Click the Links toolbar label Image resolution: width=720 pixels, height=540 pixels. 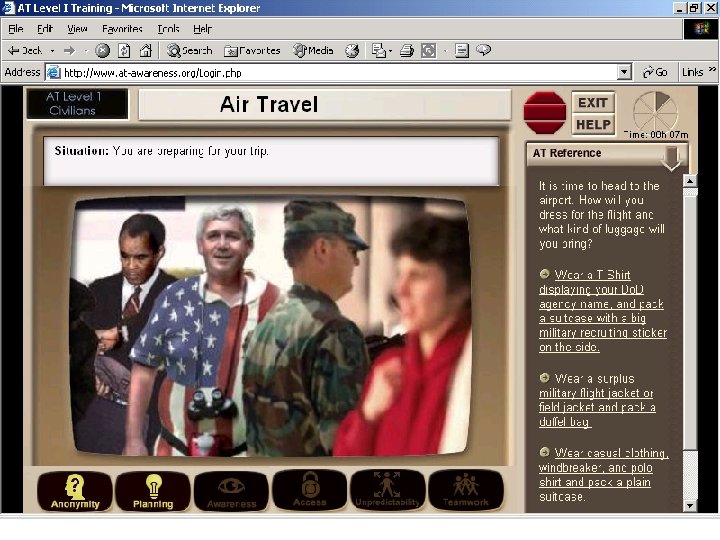pyautogui.click(x=692, y=72)
